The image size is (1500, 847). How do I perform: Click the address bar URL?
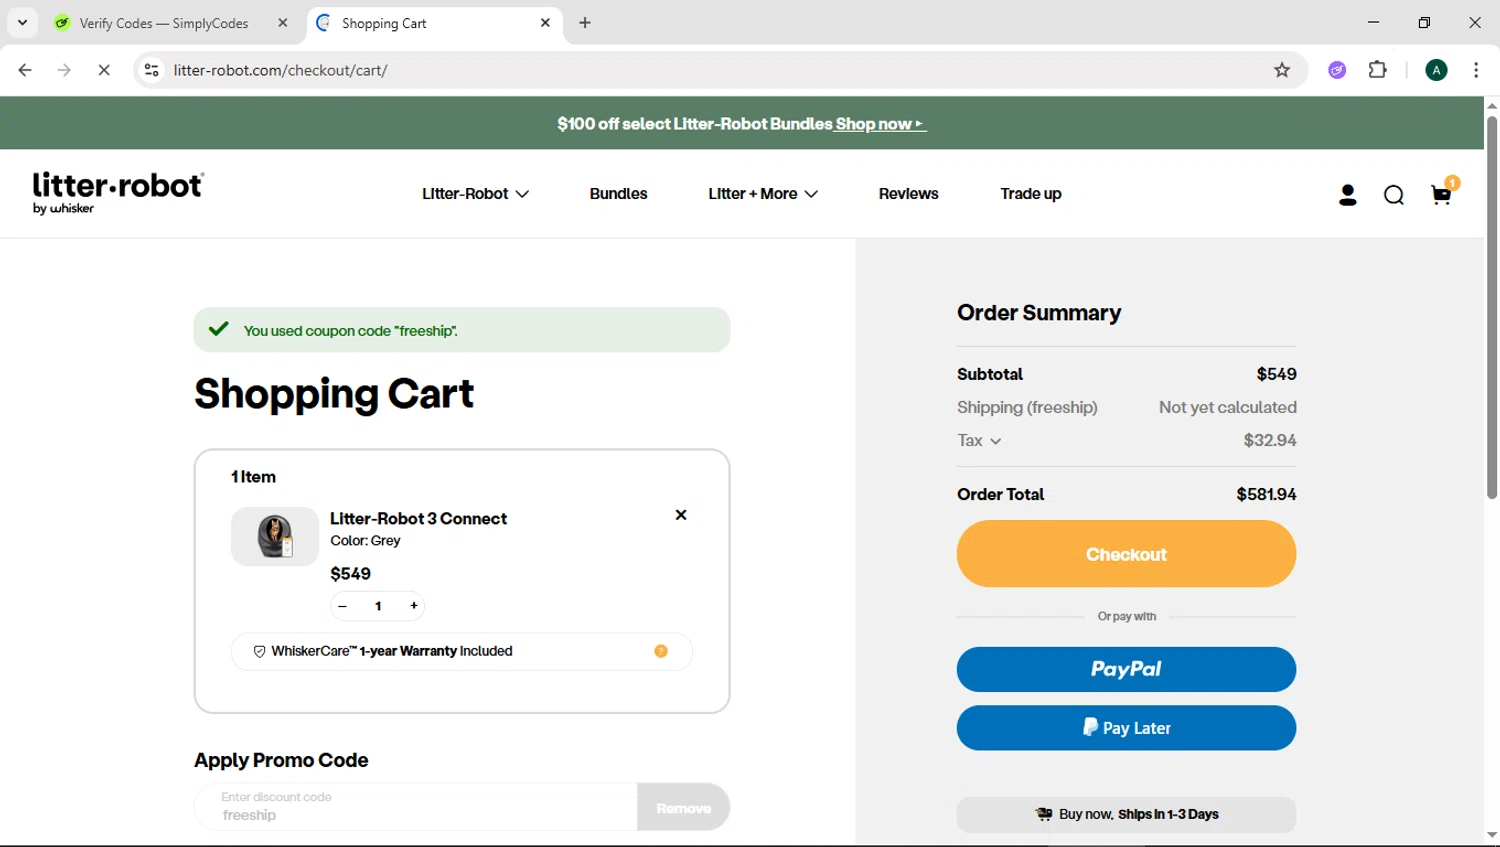pos(280,70)
